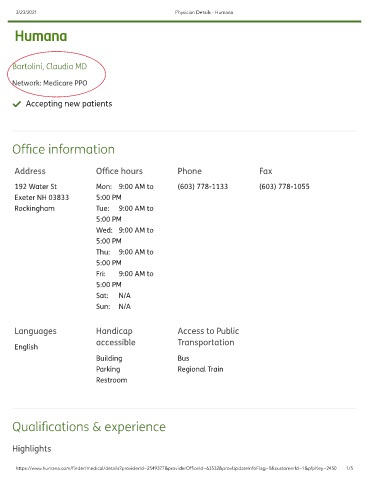The width and height of the screenshot is (369, 480).
Task: Click the Languages heading
Action: (x=35, y=331)
